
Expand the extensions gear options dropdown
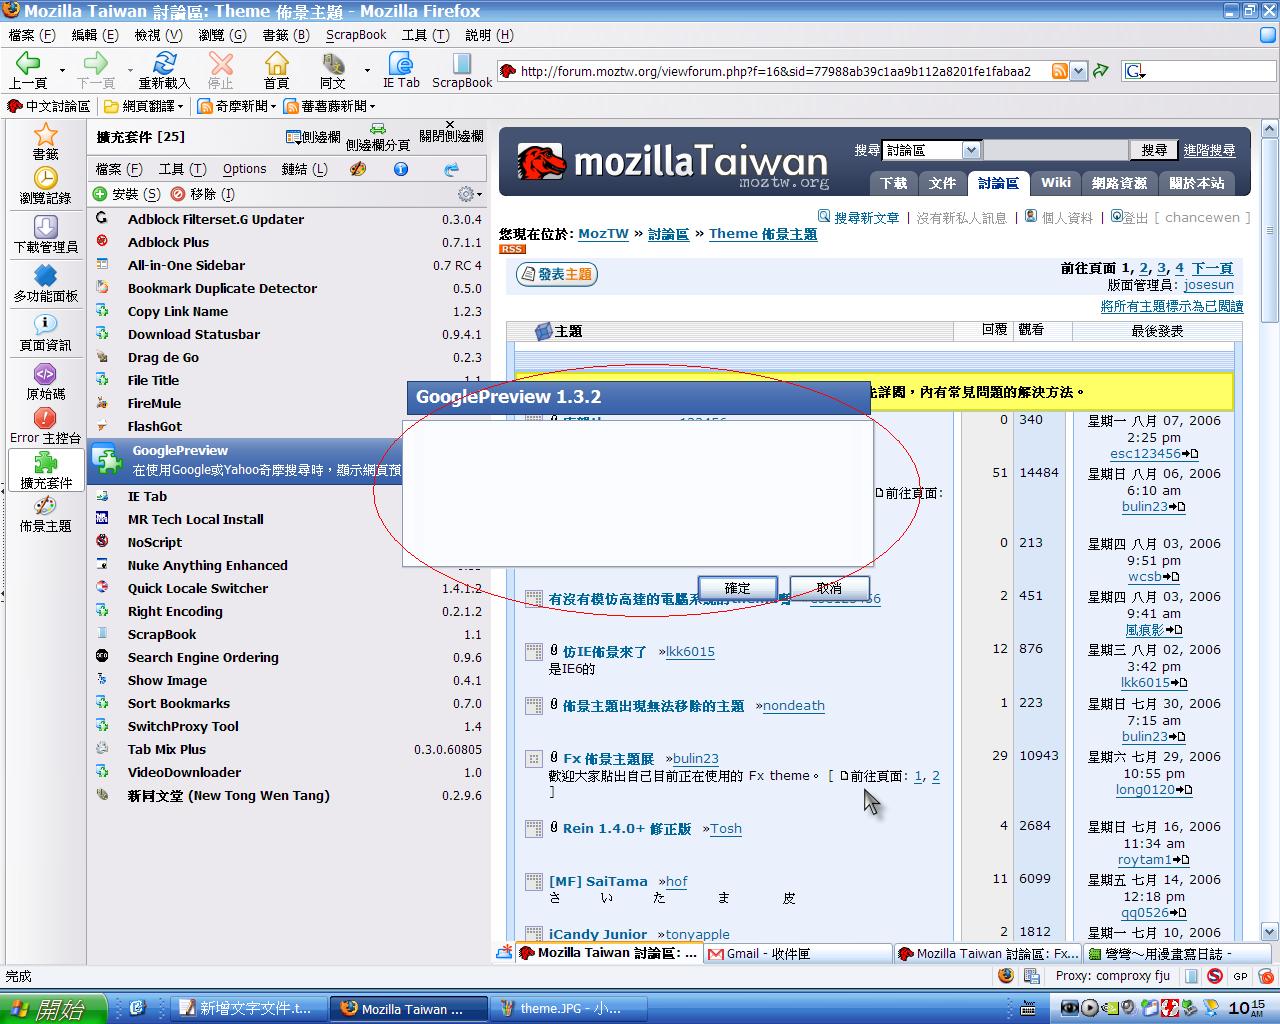[x=469, y=194]
